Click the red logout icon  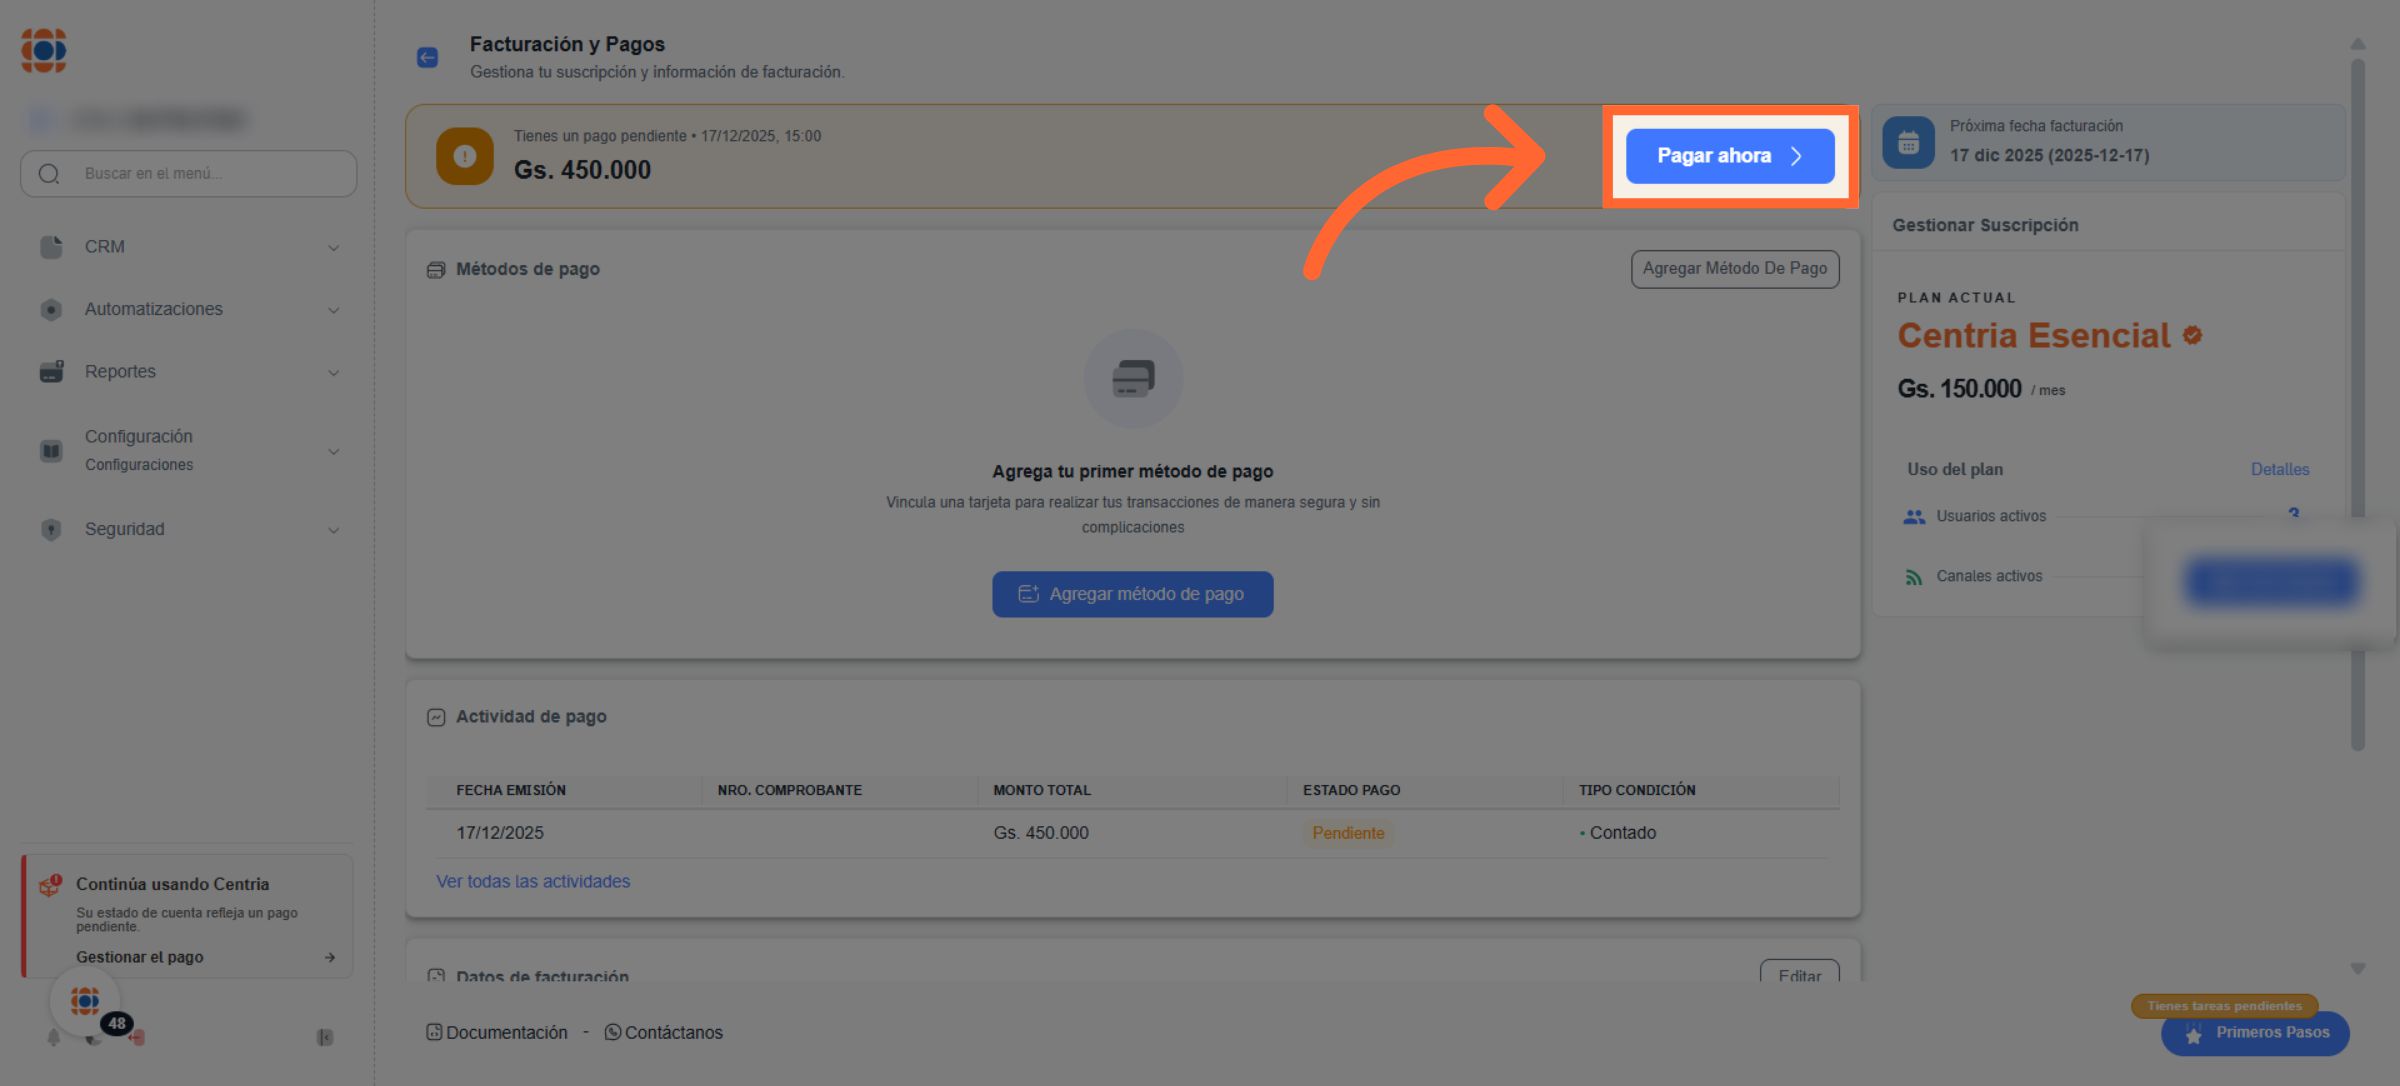(x=137, y=1038)
